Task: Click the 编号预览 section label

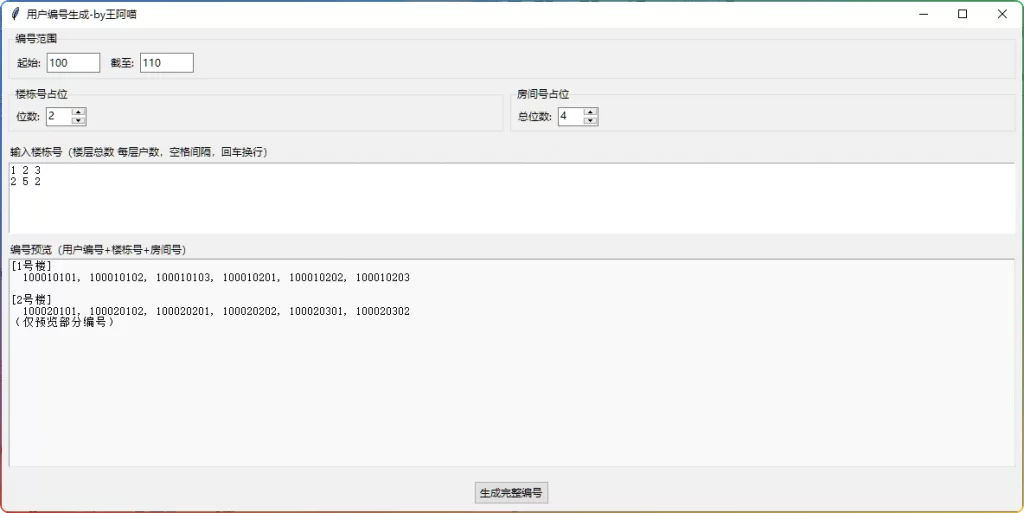Action: click(98, 250)
